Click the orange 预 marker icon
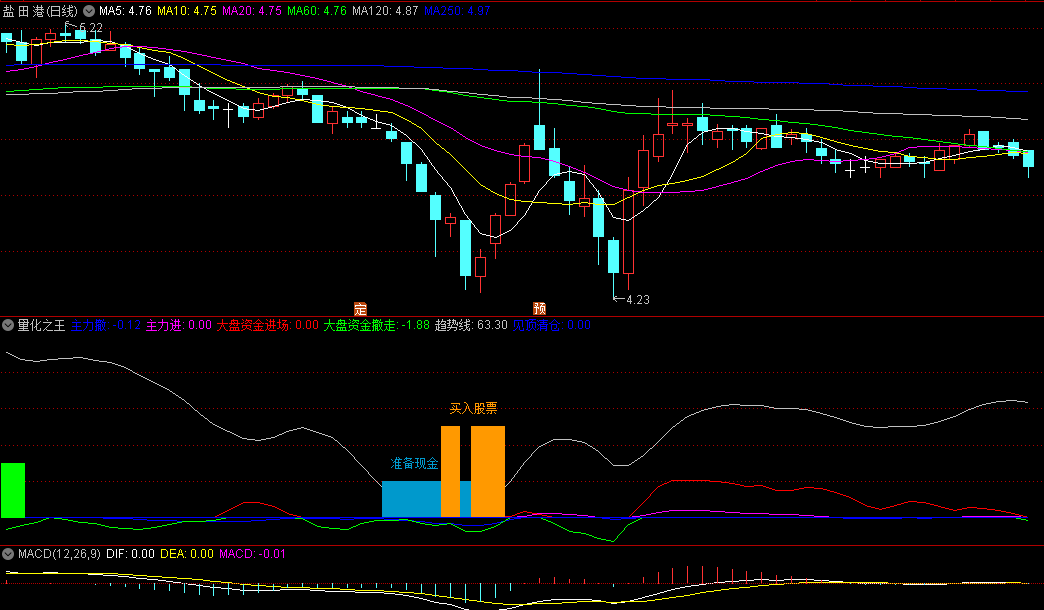The image size is (1044, 610). tap(539, 308)
